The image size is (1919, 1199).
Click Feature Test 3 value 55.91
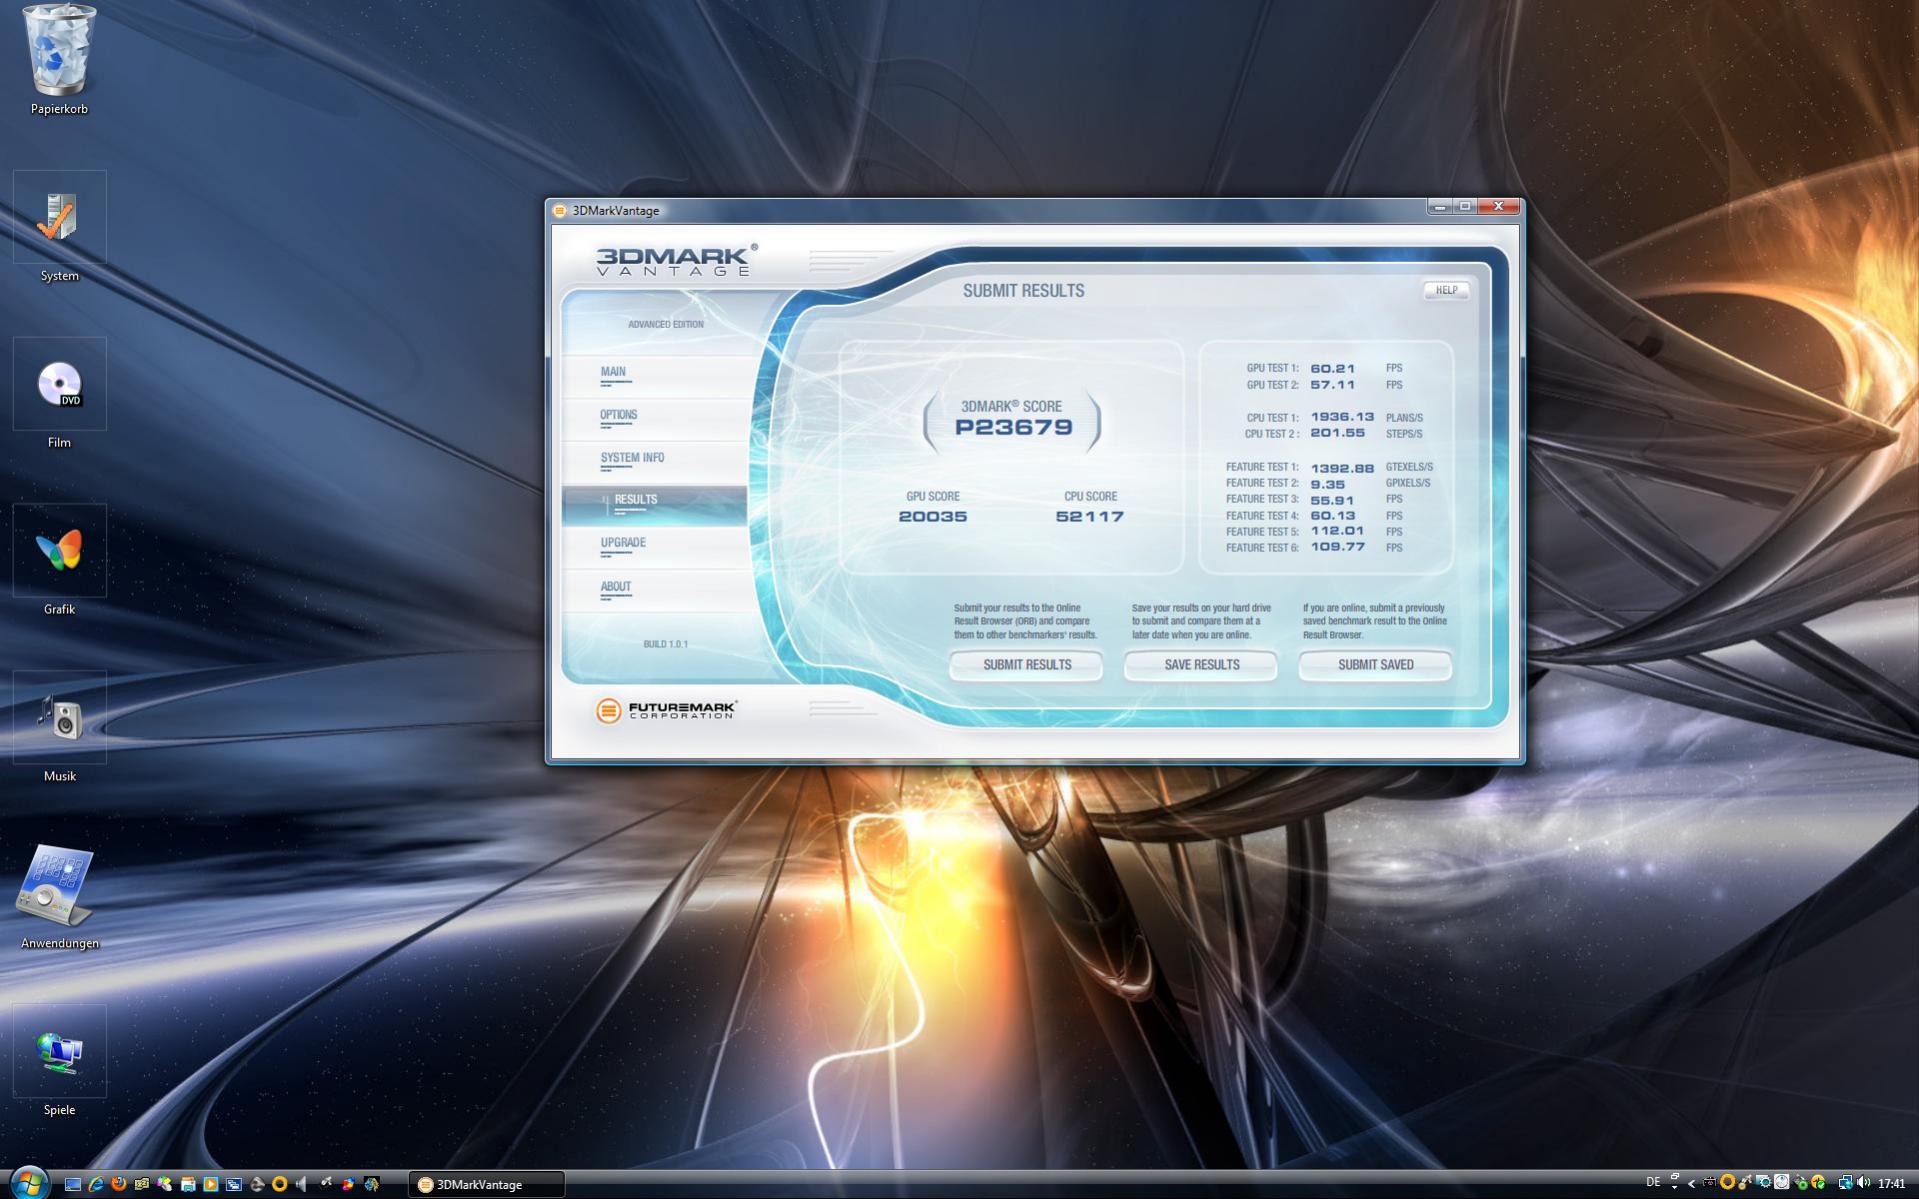1332,500
